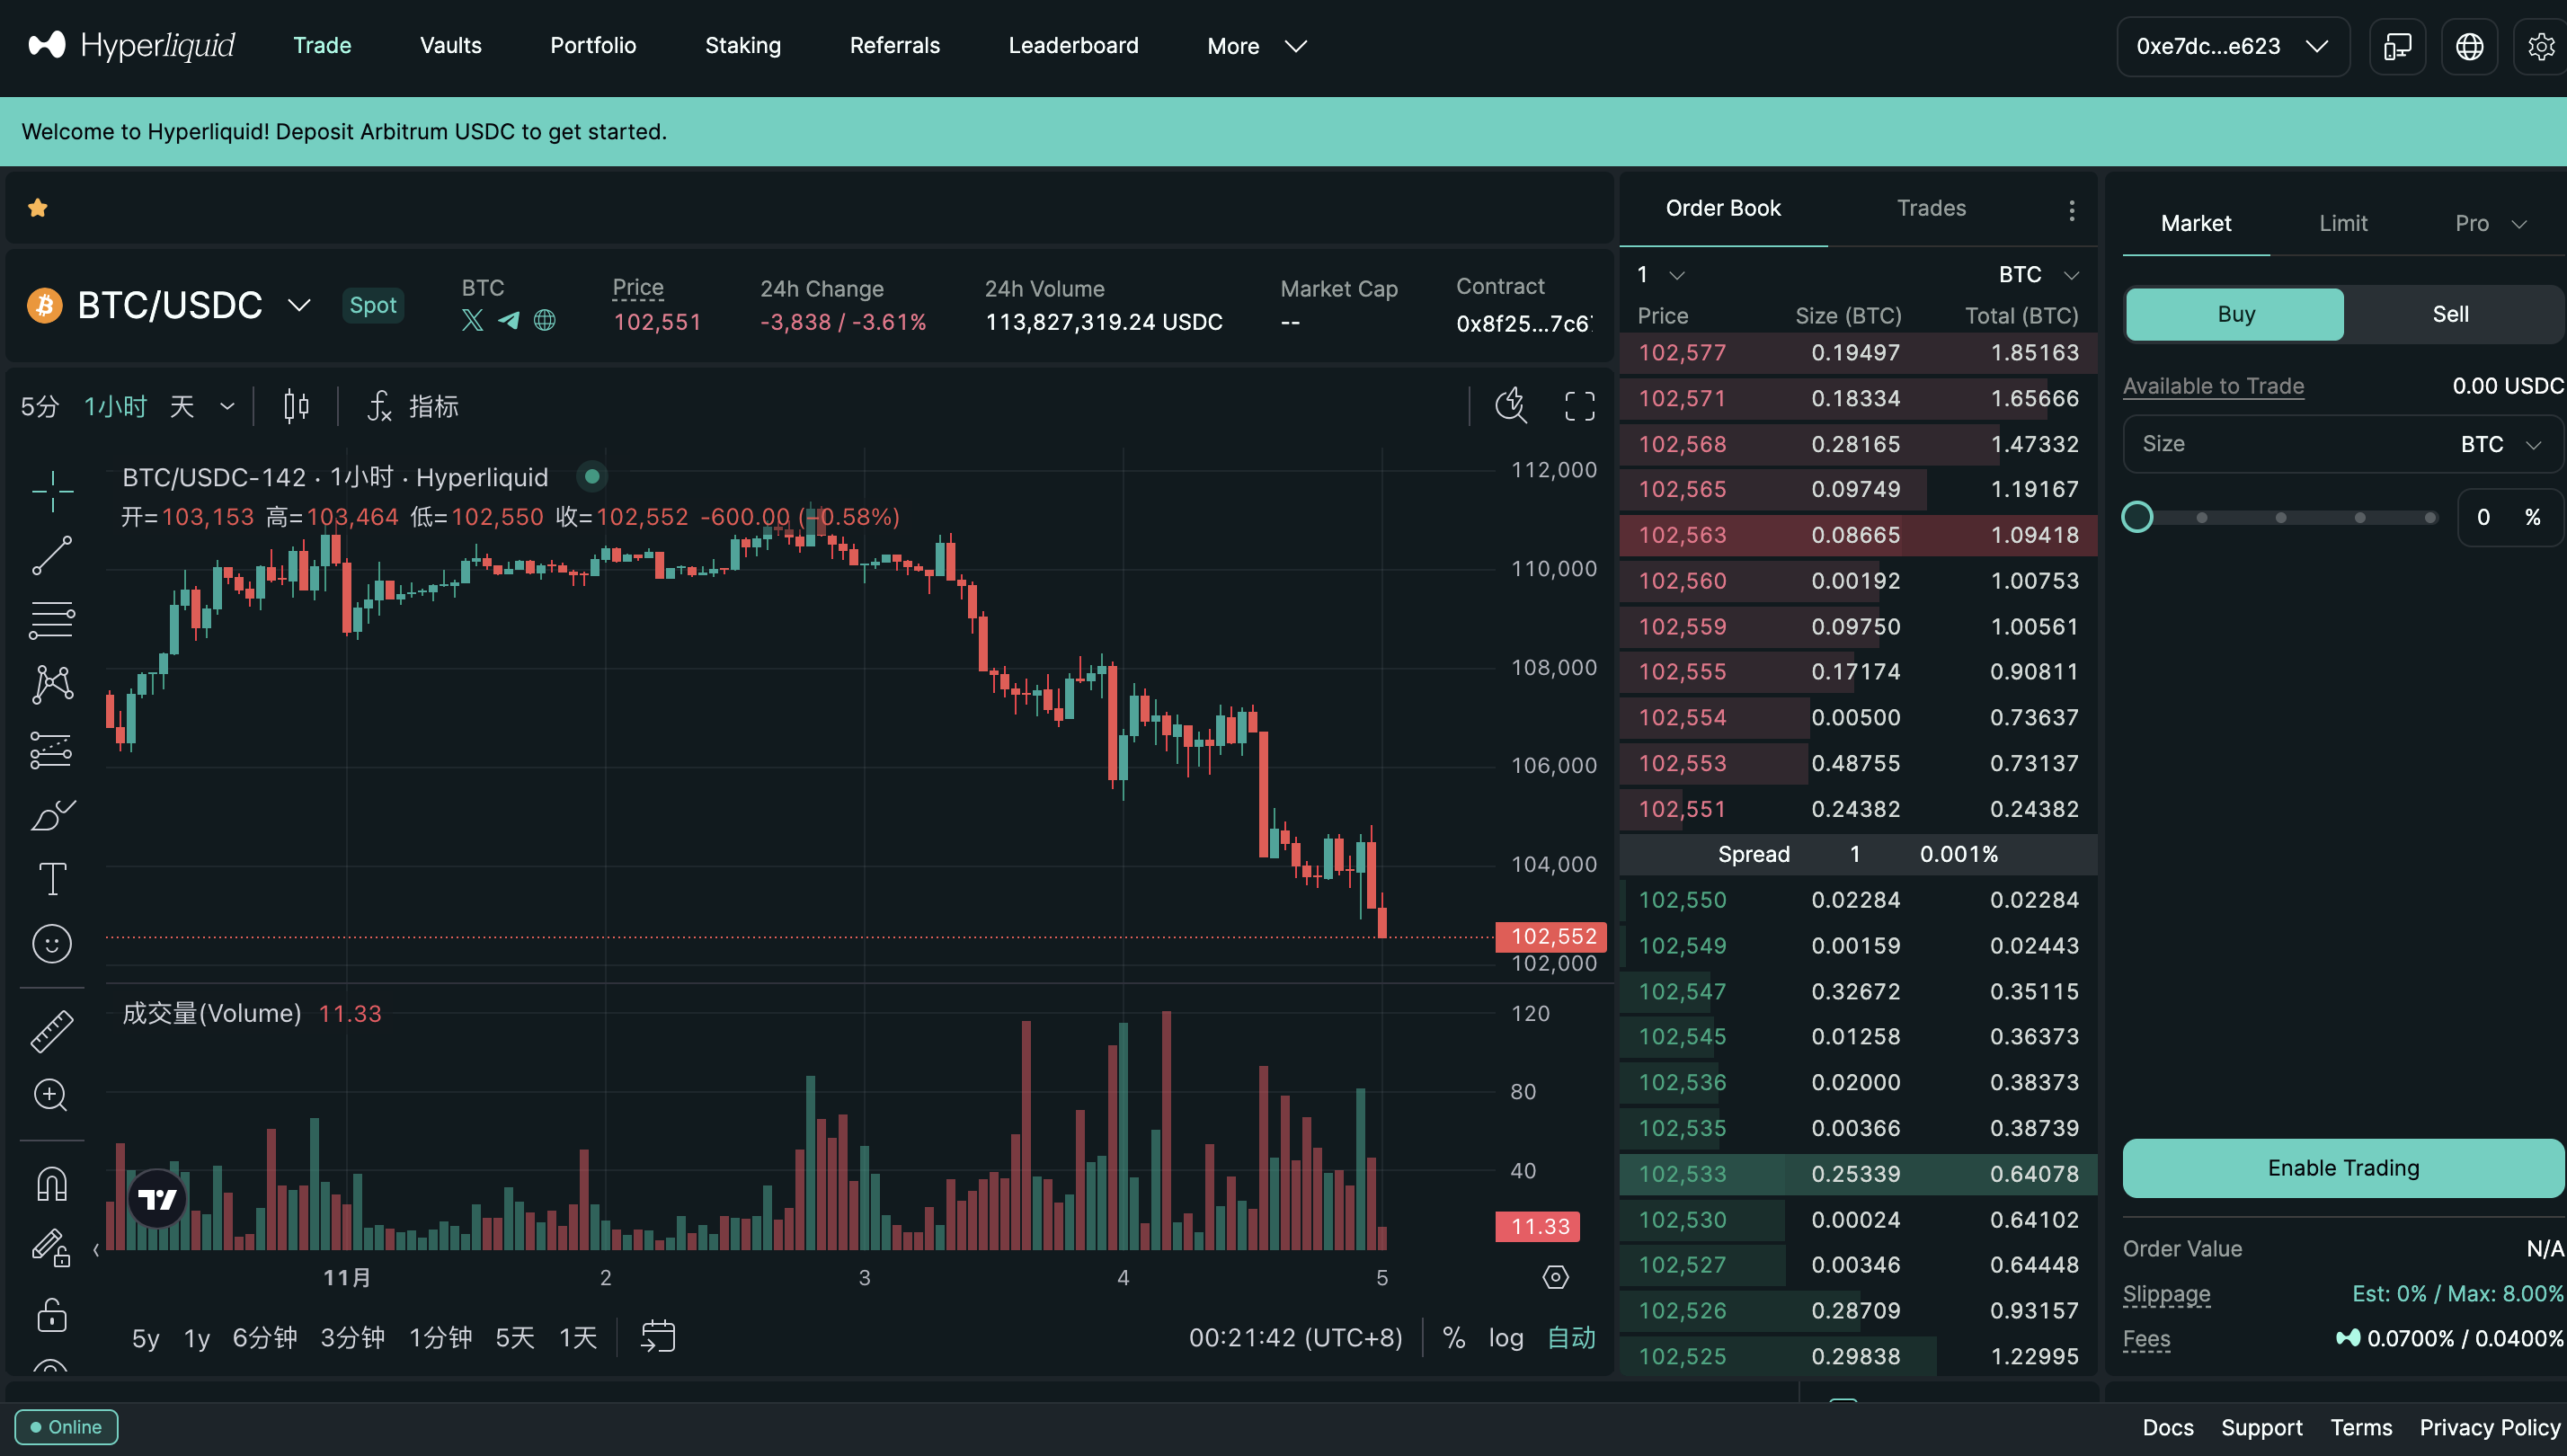The image size is (2567, 1456).
Task: Click the favorite star icon
Action: [38, 208]
